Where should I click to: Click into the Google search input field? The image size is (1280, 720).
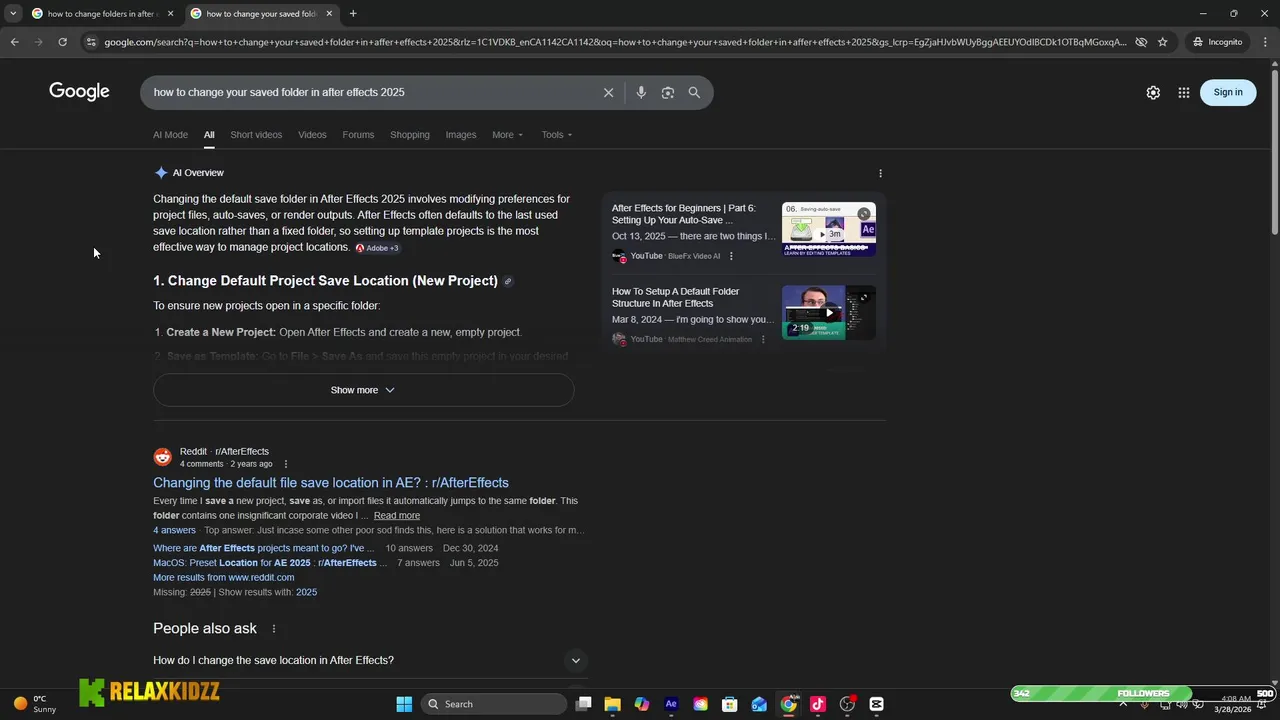(370, 92)
